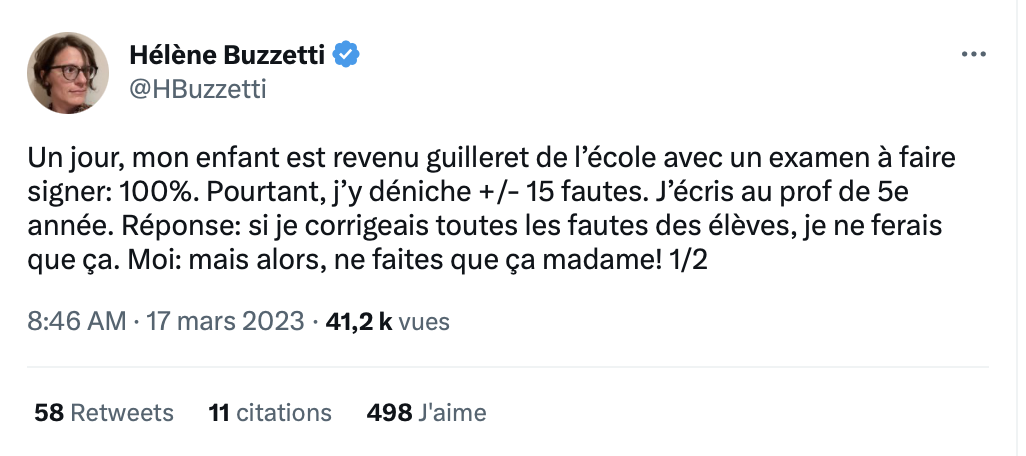Open the three-dot more options menu
The height and width of the screenshot is (456, 1026).
(x=973, y=55)
